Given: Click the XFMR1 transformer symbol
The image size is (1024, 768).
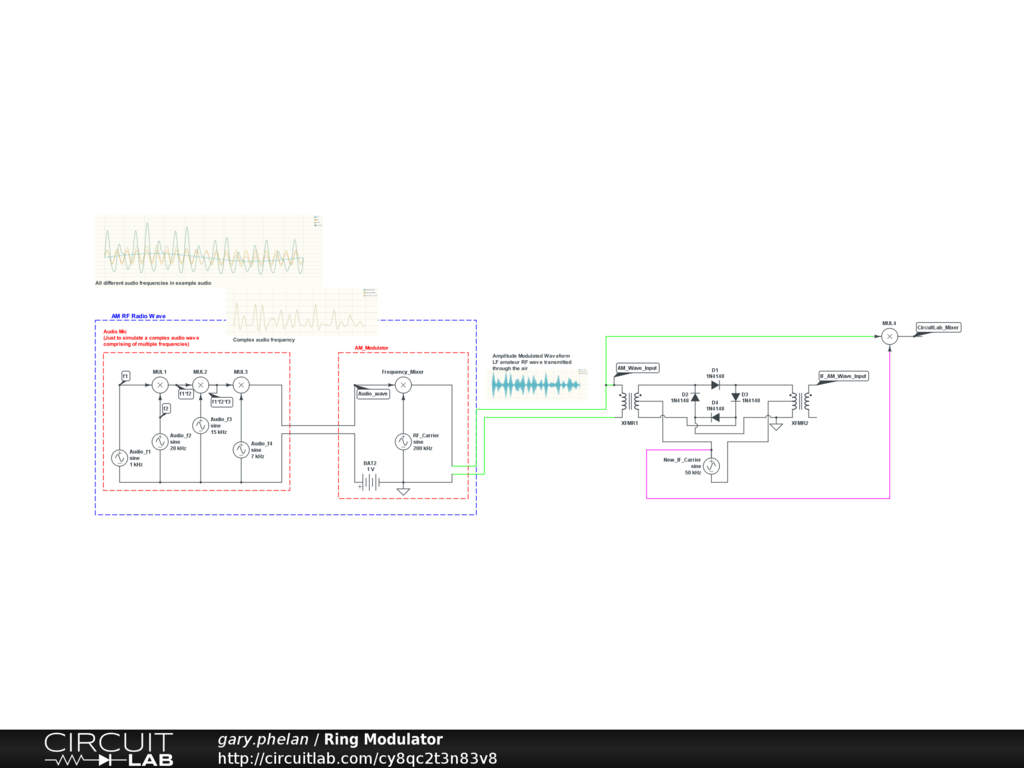Looking at the screenshot, I should [630, 402].
